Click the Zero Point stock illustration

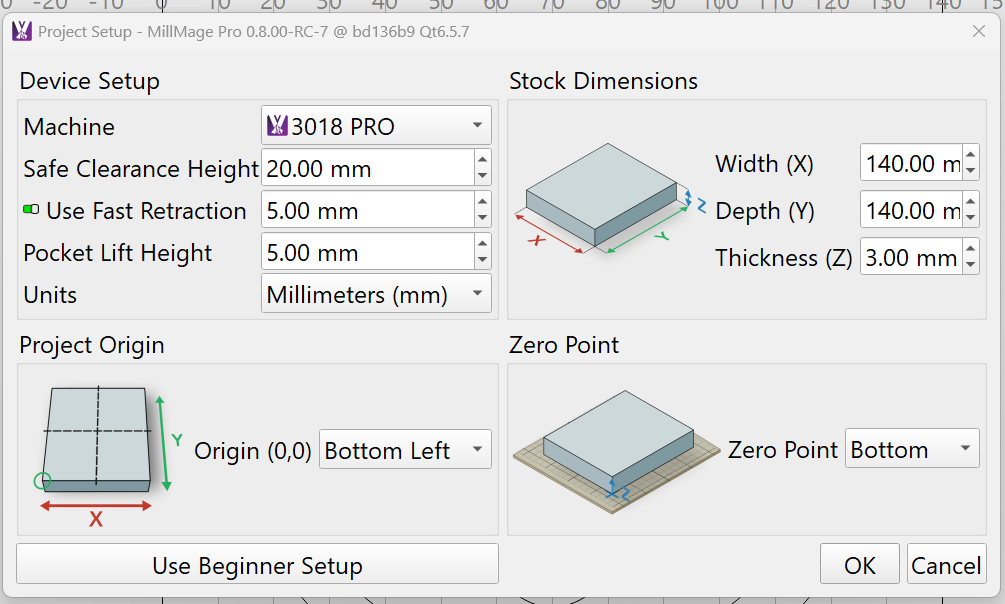click(x=617, y=451)
